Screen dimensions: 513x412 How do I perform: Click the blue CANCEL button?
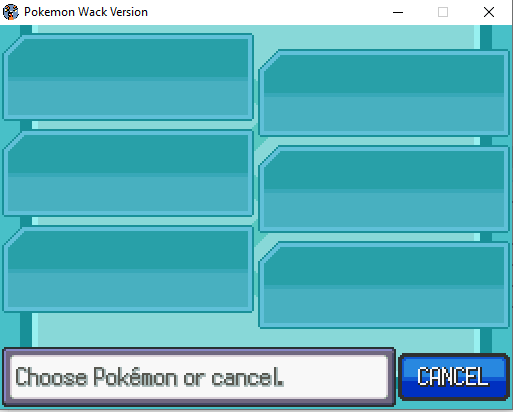coord(454,377)
